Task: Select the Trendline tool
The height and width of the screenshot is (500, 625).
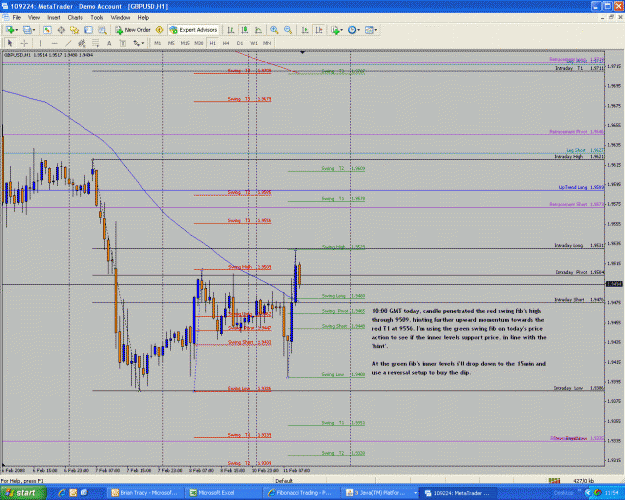Action: [68, 43]
